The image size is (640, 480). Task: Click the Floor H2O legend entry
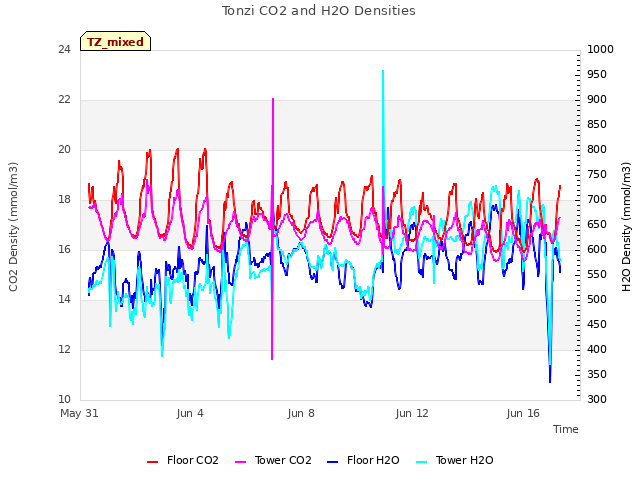tap(363, 461)
